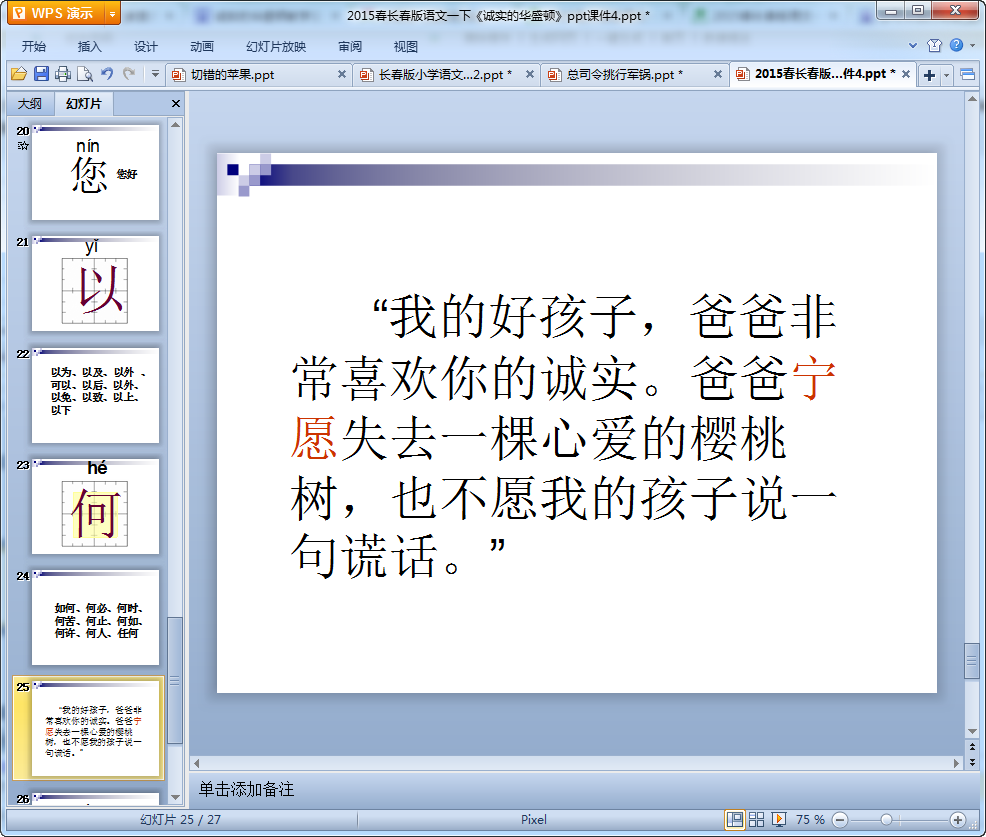Click thumbnail panel scroll-down arrow

point(175,797)
